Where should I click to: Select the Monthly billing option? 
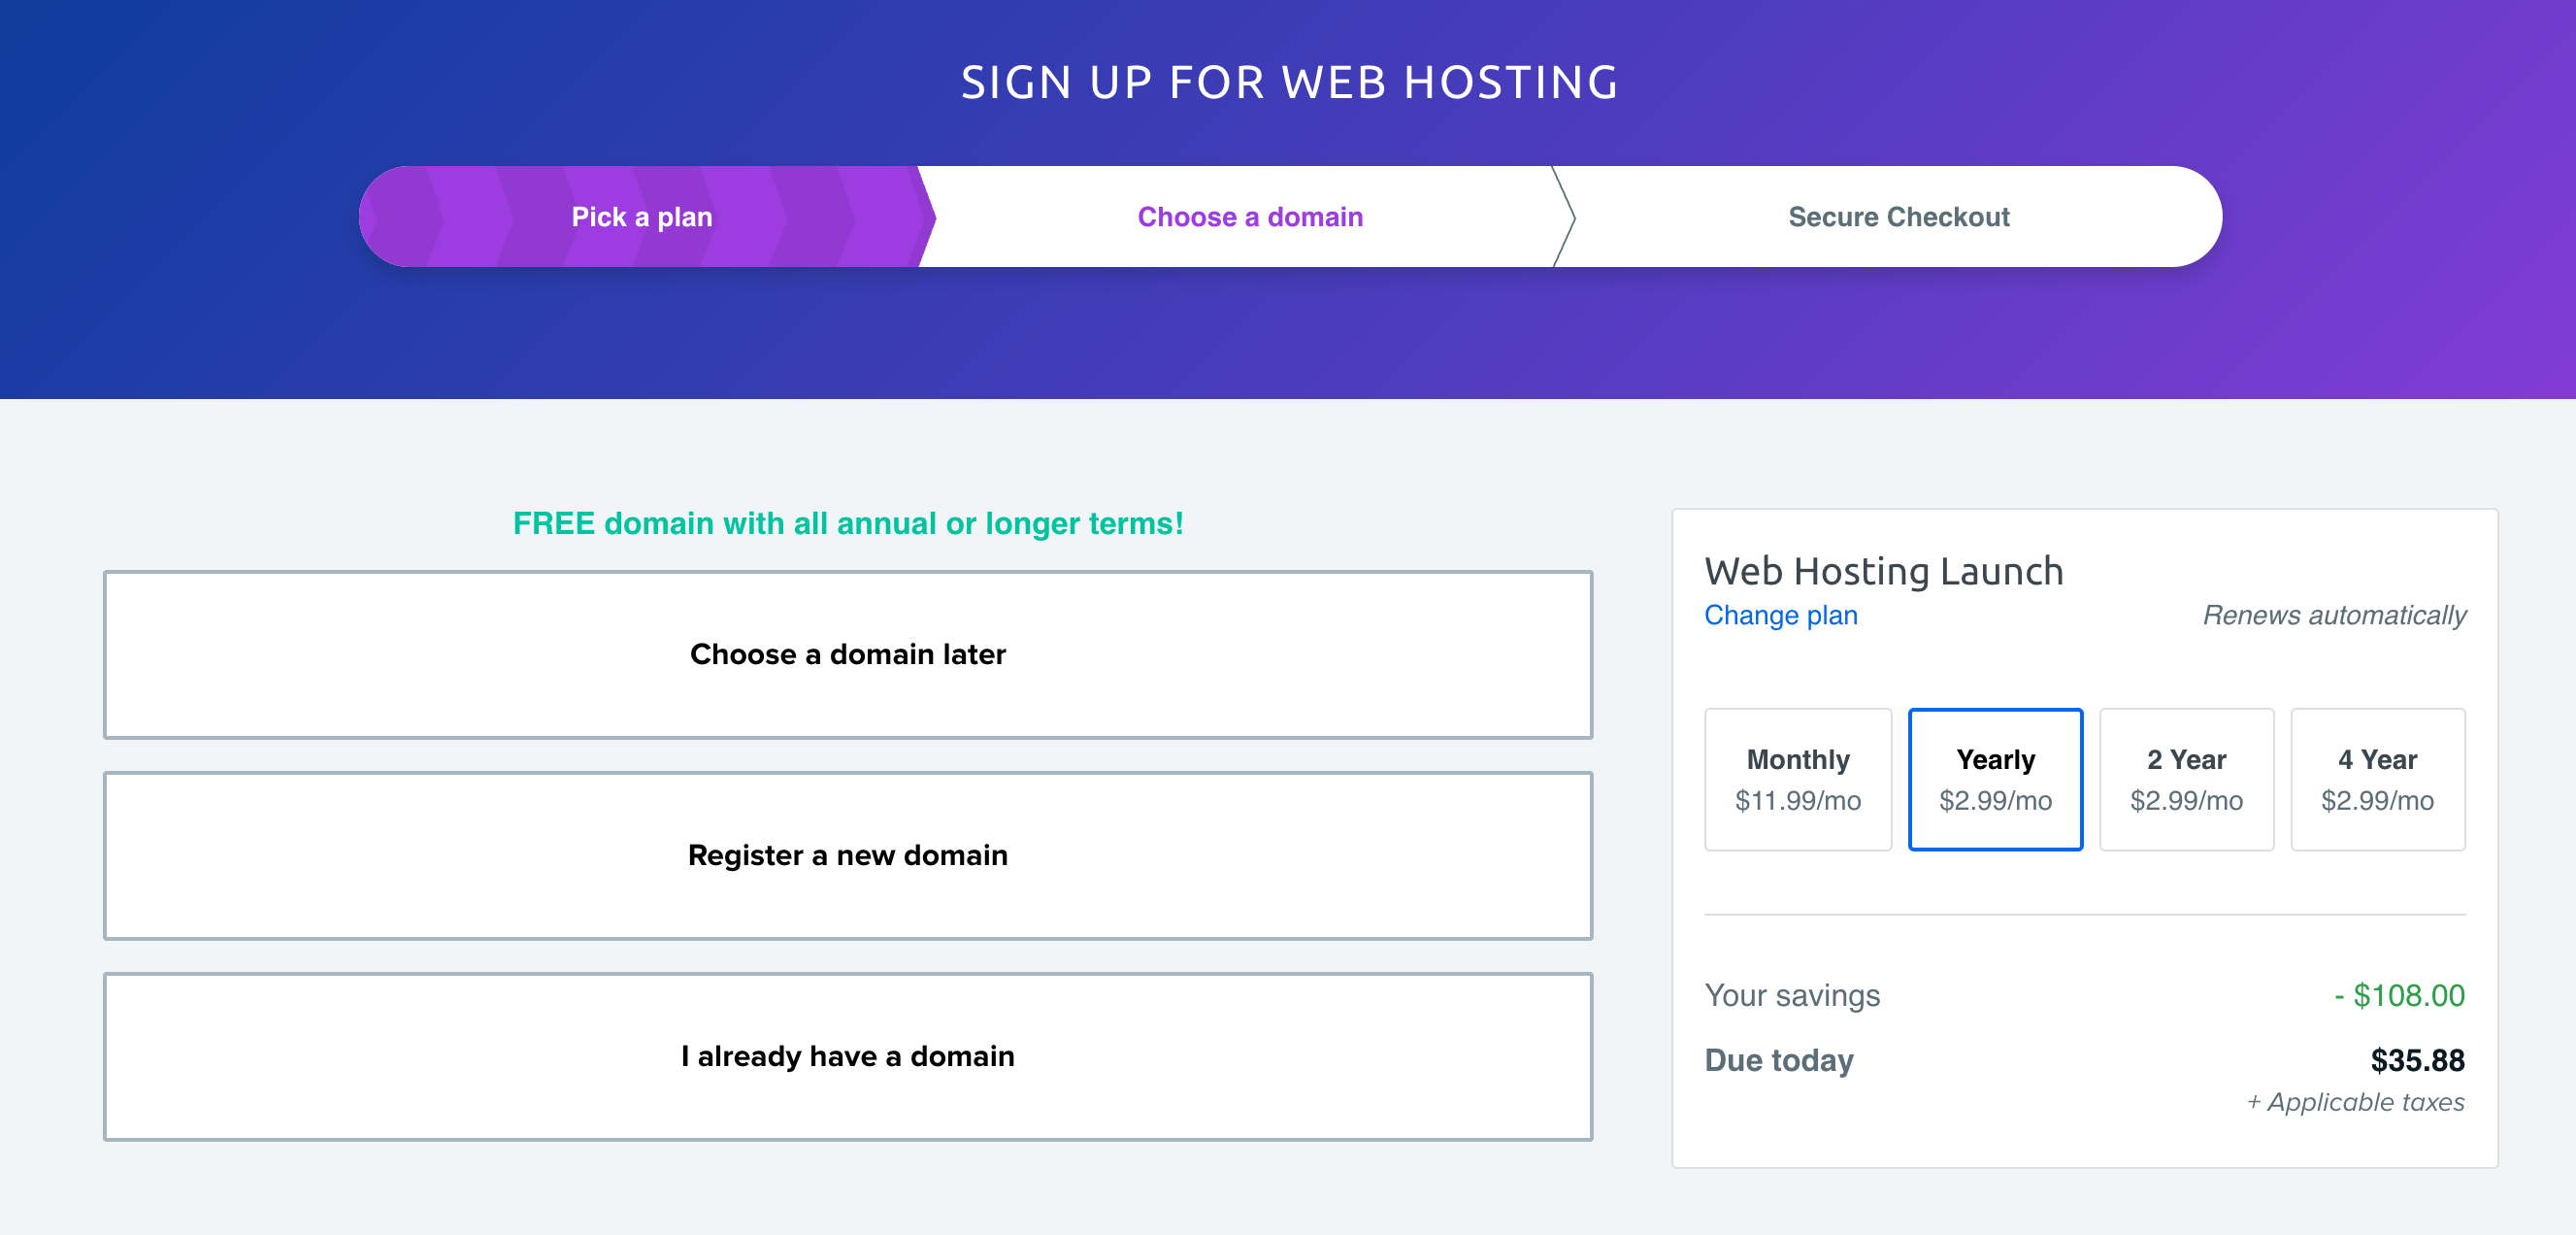pos(1797,779)
